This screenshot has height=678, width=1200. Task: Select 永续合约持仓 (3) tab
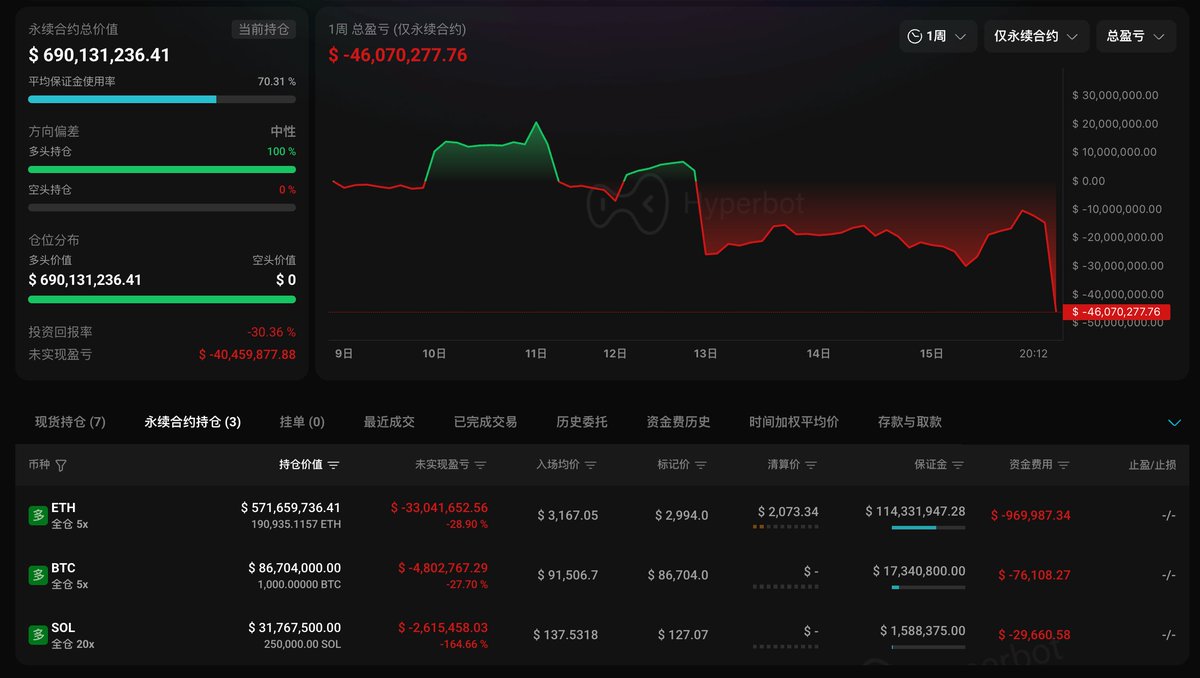[193, 422]
